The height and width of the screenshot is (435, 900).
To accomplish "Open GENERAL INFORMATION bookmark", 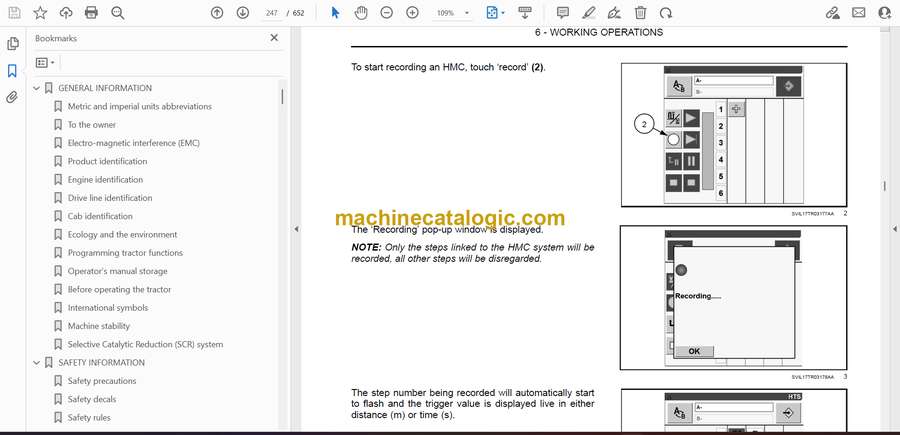I will coord(105,88).
